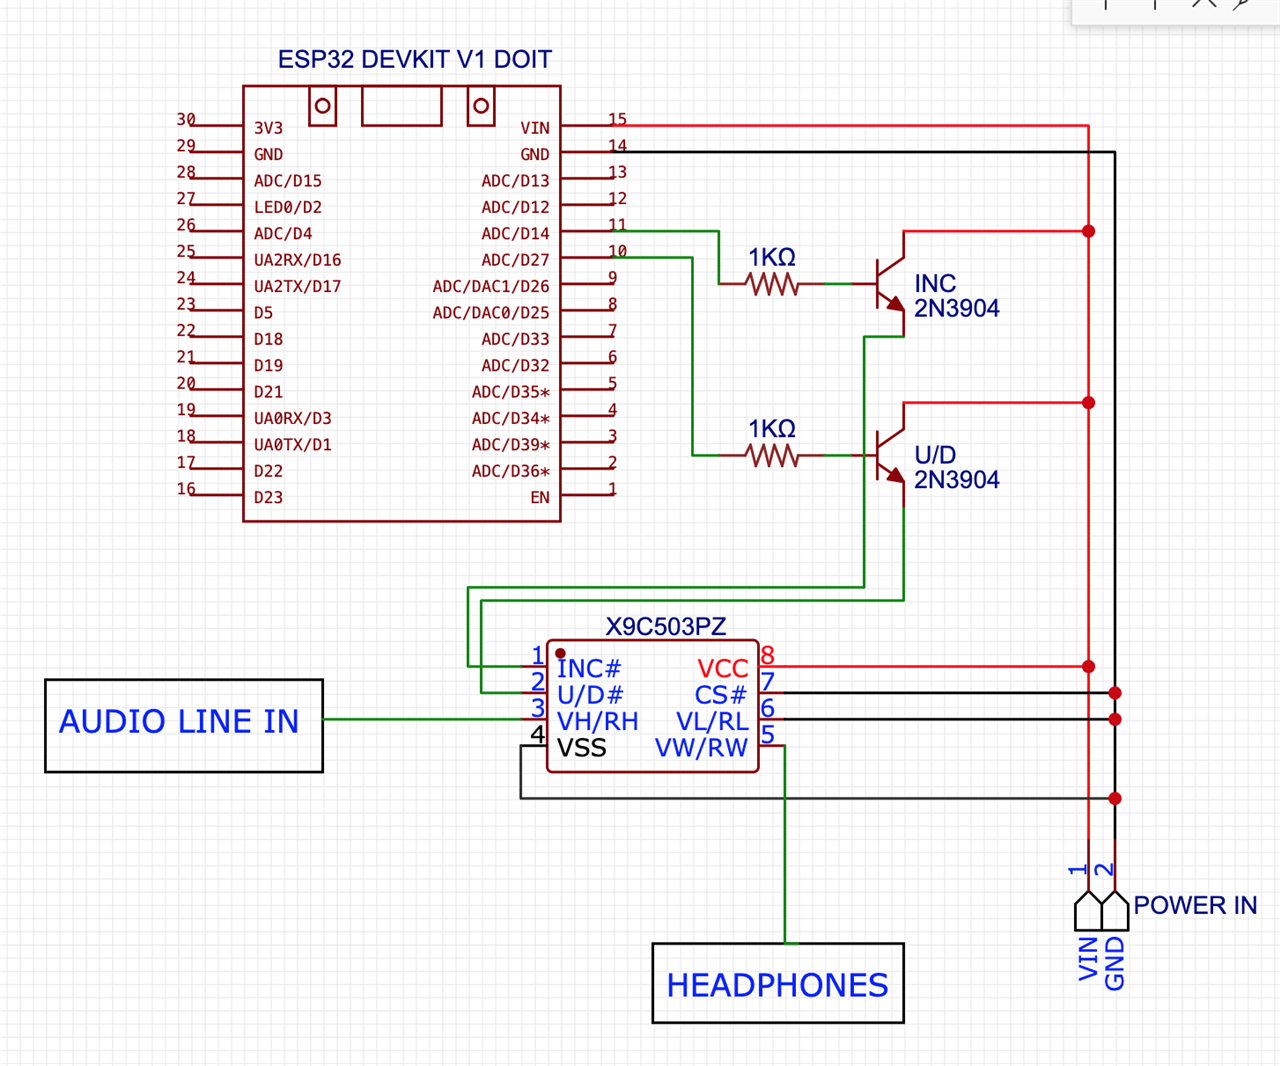Click the CS# pin on X9C503PZ

pyautogui.click(x=721, y=695)
